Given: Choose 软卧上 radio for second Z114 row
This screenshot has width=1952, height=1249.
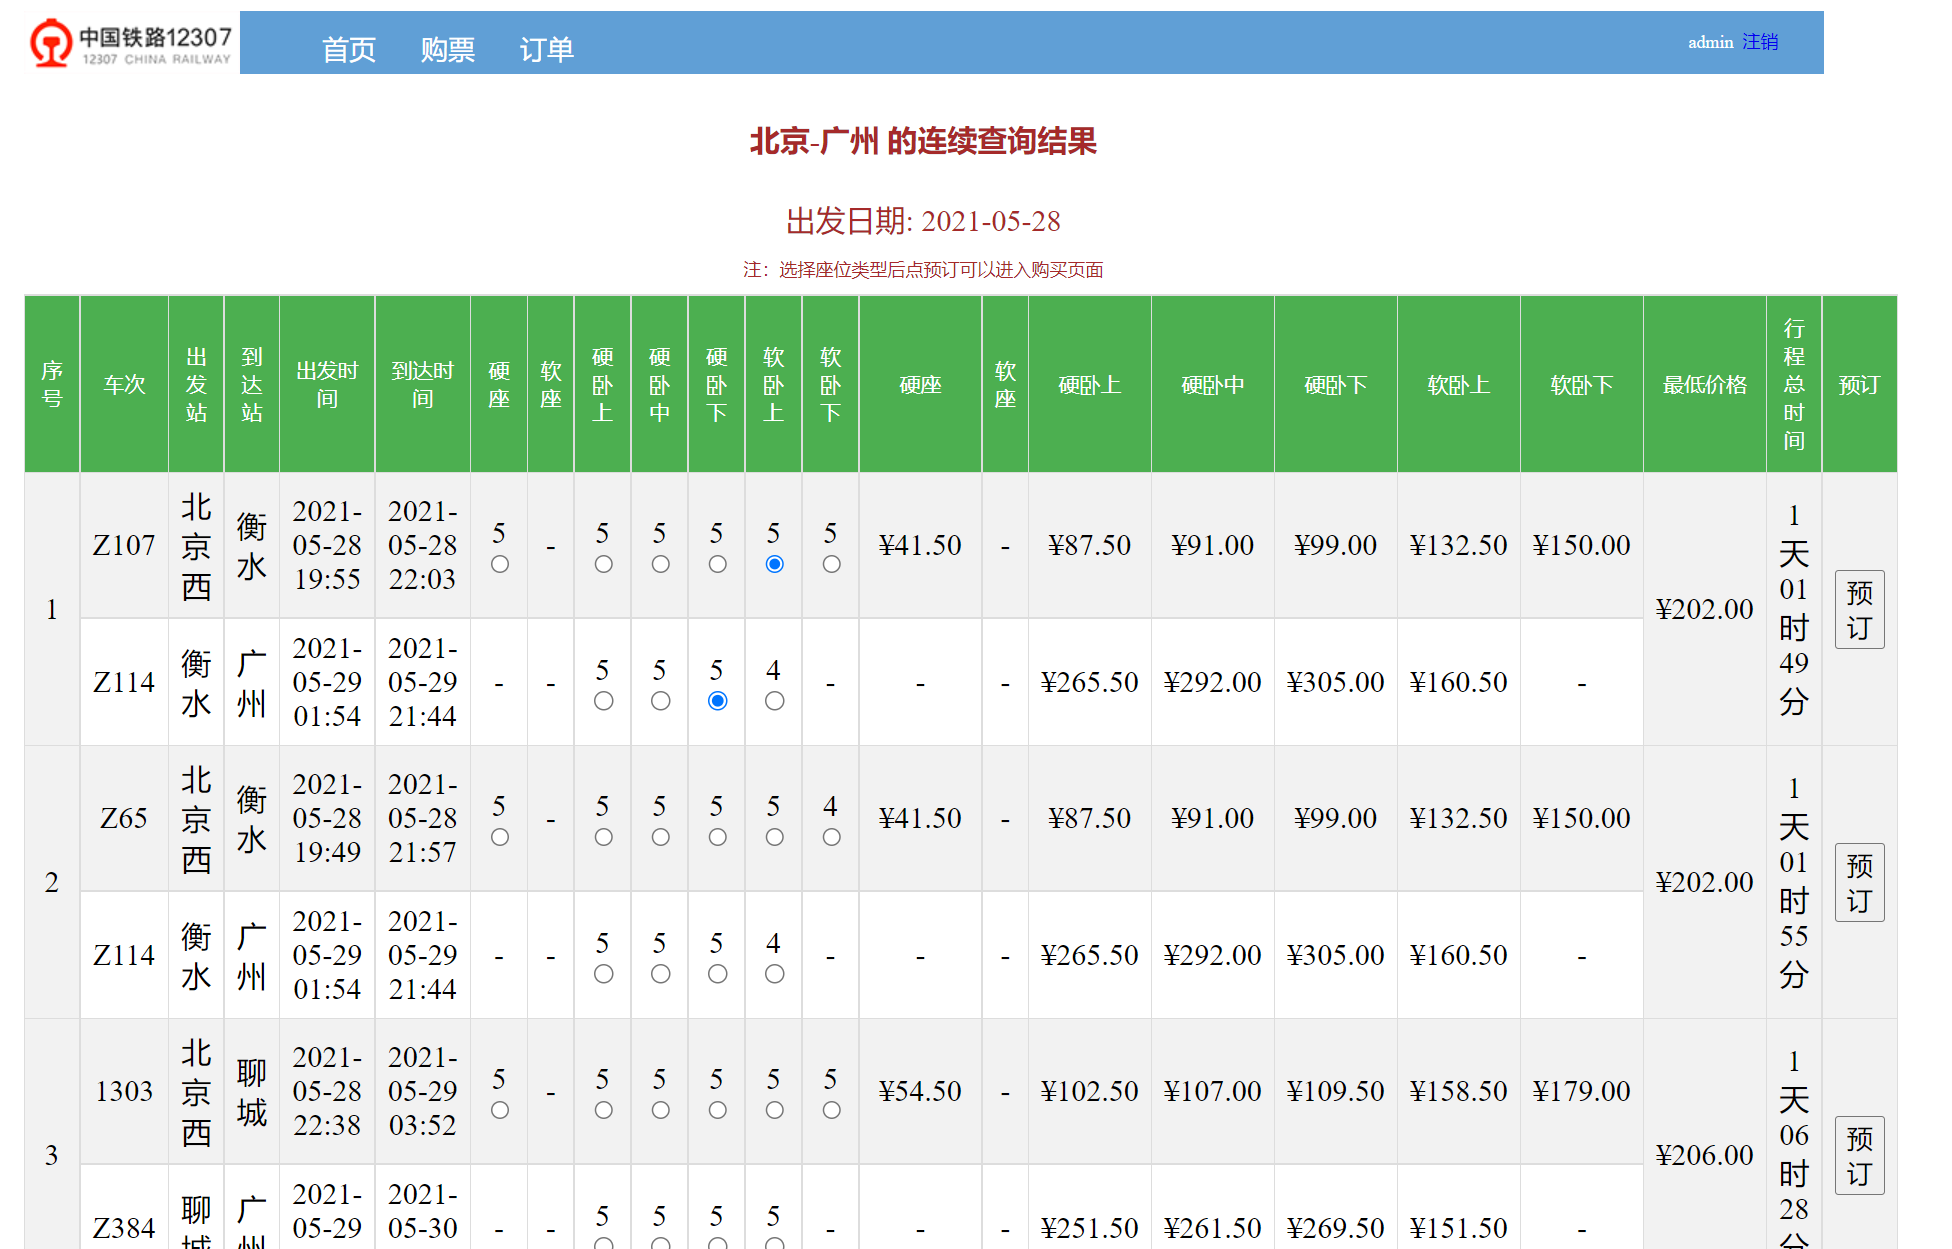Looking at the screenshot, I should pos(774,974).
